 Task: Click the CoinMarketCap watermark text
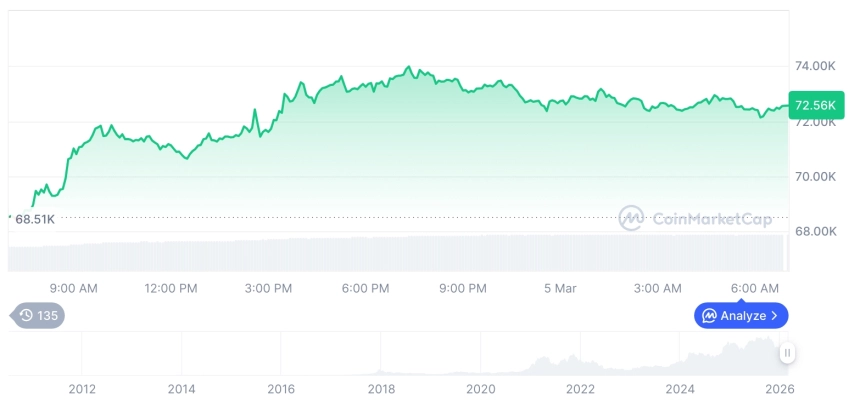[x=711, y=218]
